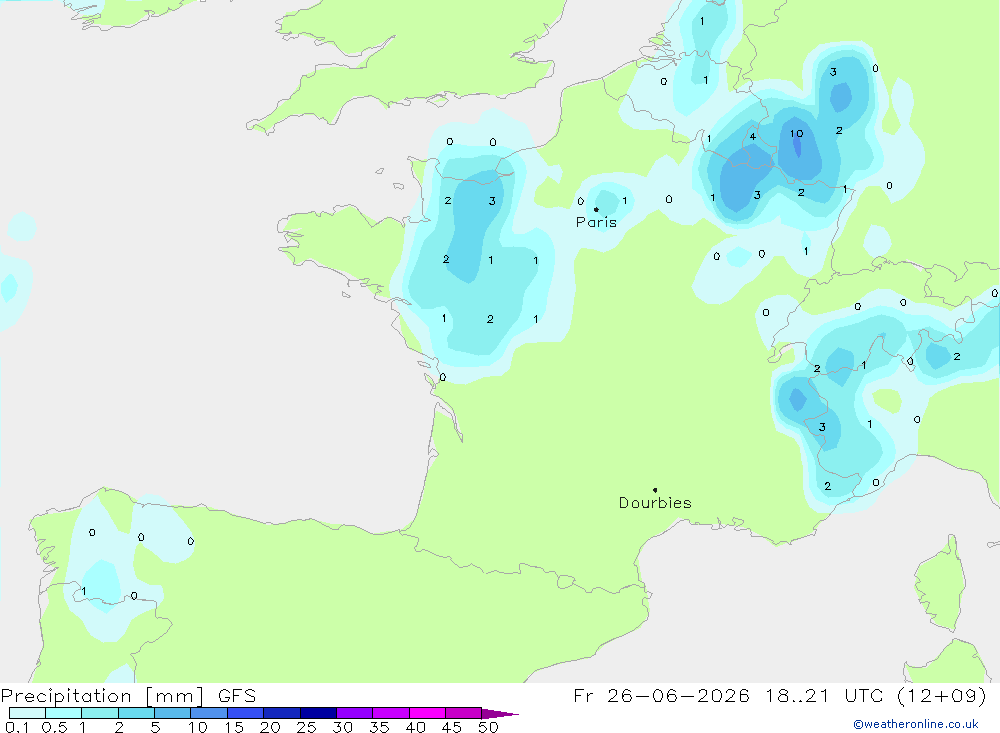The width and height of the screenshot is (1000, 733).
Task: Click the date 'Fr 26-06-2026'
Action: pos(661,695)
